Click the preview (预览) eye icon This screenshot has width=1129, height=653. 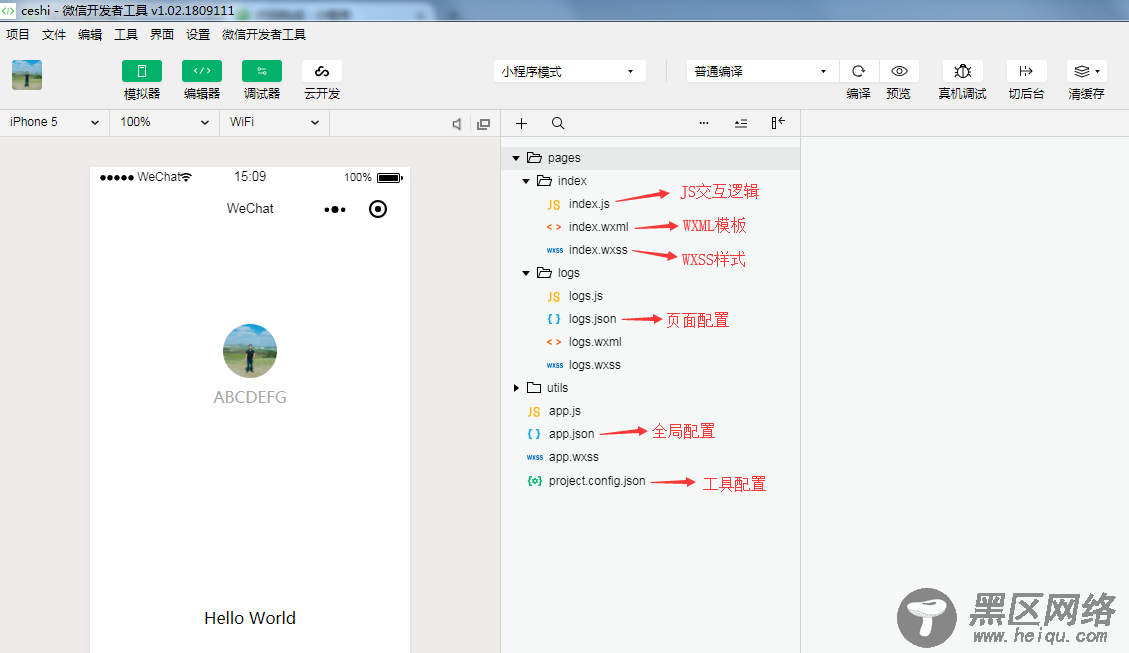click(899, 71)
